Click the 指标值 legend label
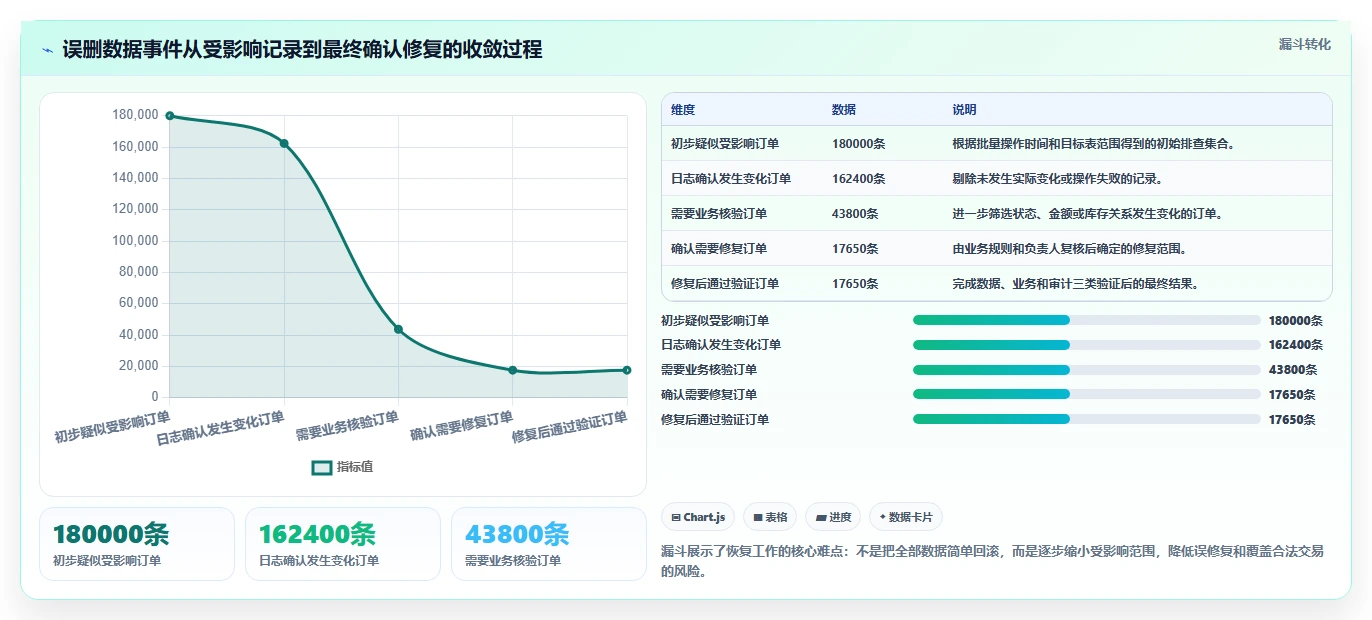 (355, 467)
